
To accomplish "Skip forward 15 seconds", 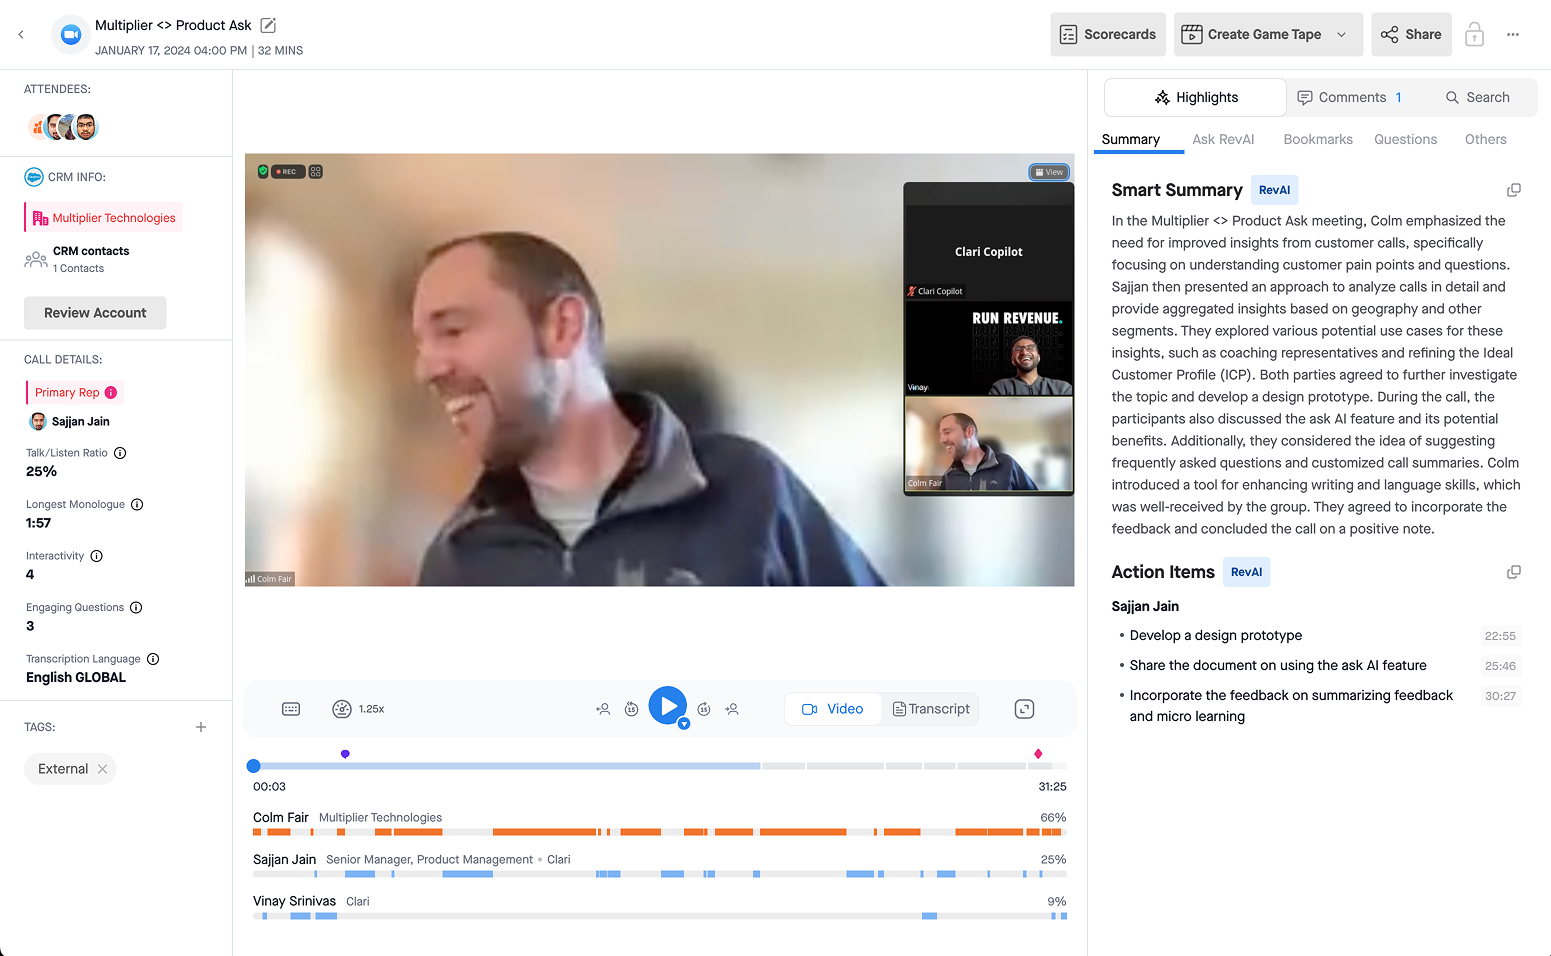I will tap(704, 709).
